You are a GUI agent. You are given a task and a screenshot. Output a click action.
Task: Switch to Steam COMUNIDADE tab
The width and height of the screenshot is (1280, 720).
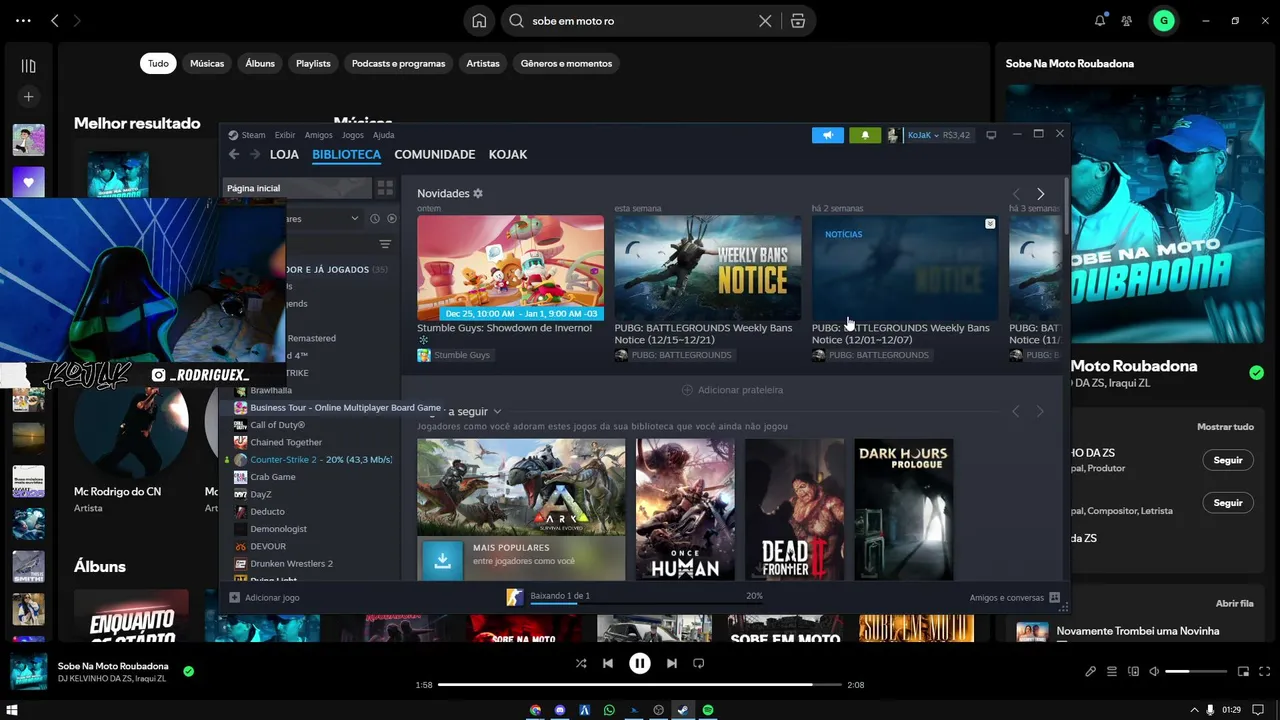434,154
